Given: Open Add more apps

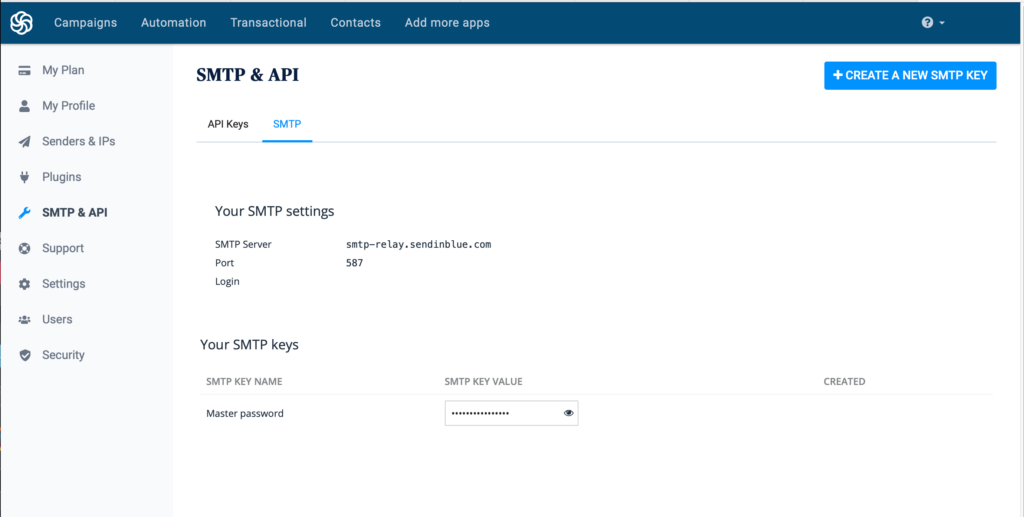Looking at the screenshot, I should [x=447, y=23].
